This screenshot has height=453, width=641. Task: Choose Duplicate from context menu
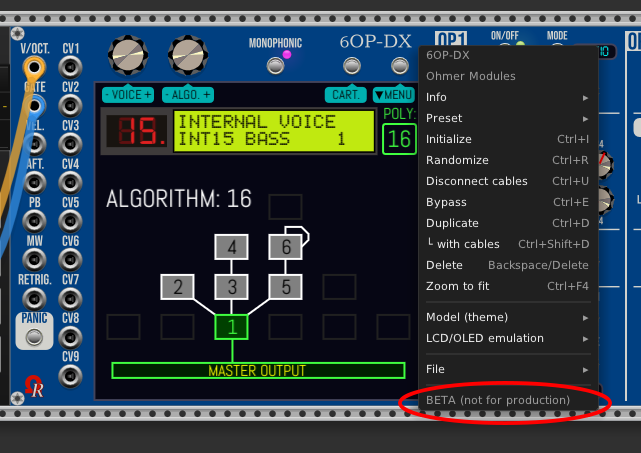click(x=507, y=223)
